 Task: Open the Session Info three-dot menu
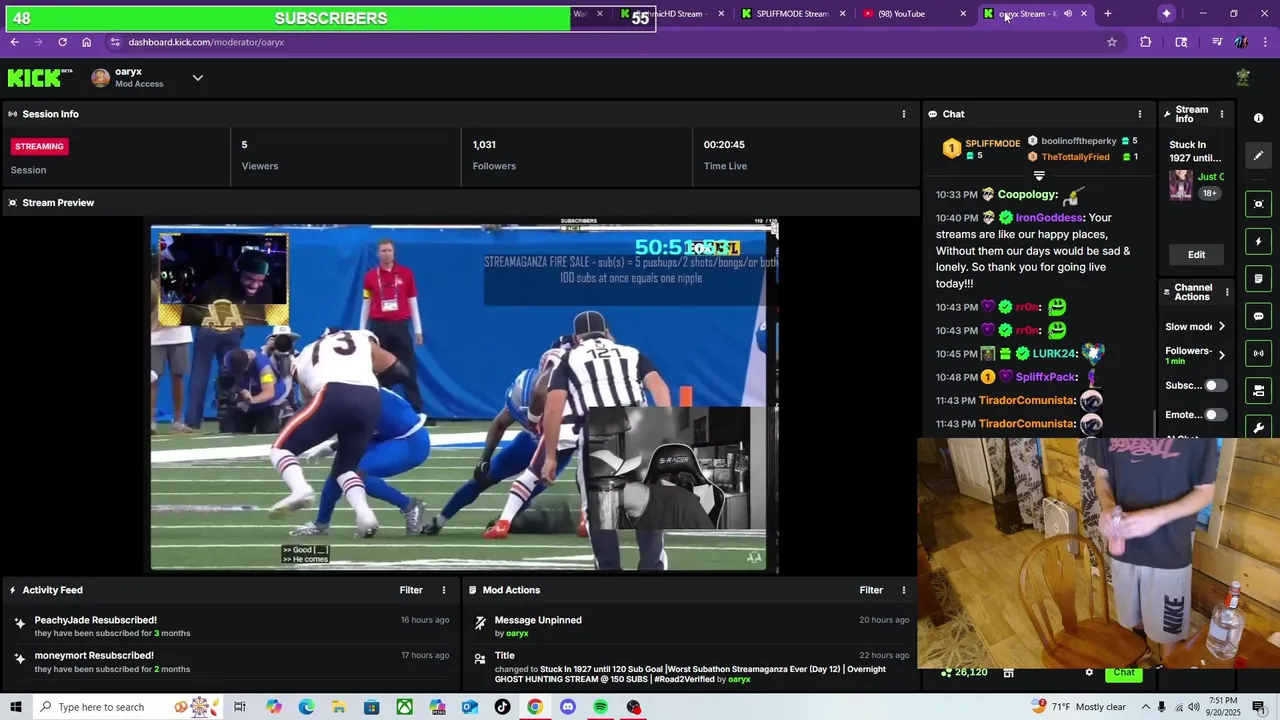(x=904, y=114)
